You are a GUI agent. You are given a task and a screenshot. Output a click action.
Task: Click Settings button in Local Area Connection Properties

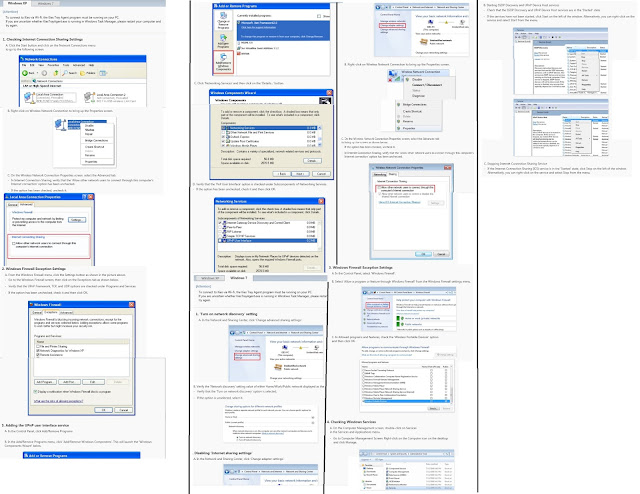[77, 220]
